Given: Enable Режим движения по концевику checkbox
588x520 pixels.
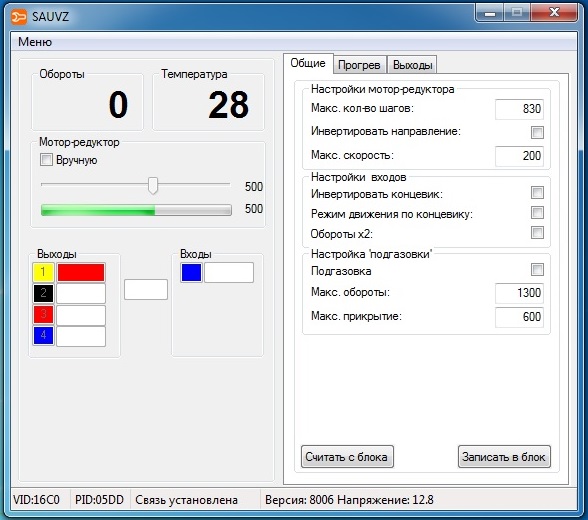Looking at the screenshot, I should [x=537, y=213].
